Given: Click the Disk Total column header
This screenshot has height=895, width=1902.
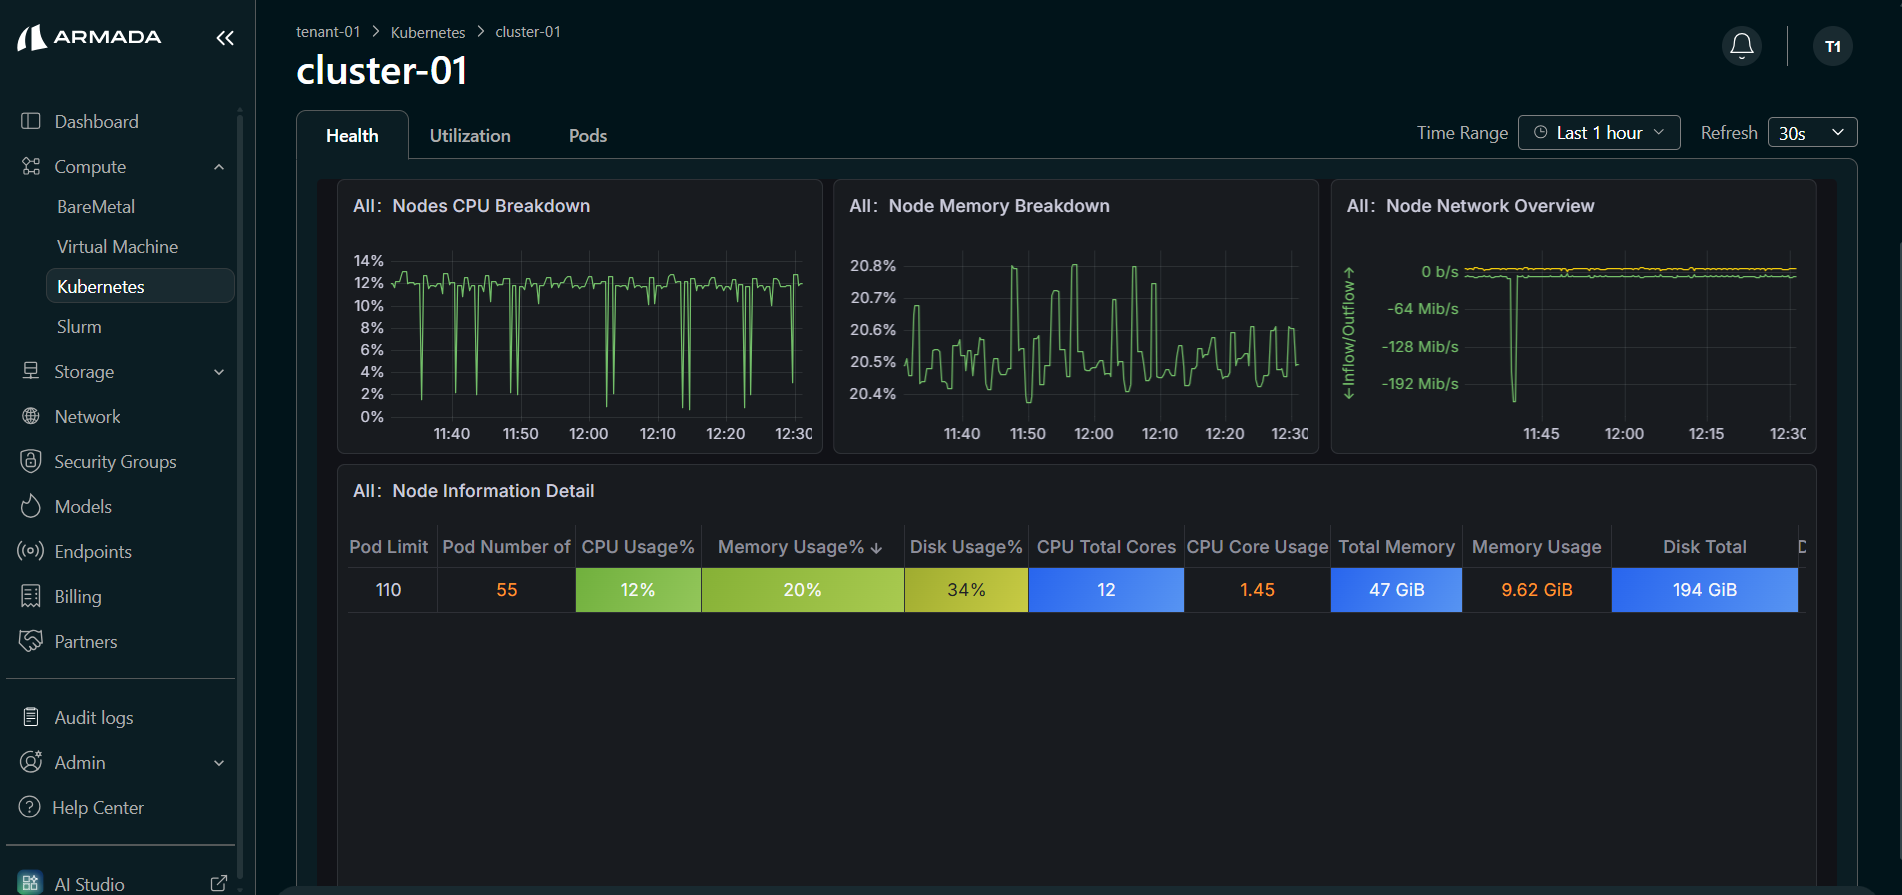Looking at the screenshot, I should pos(1705,547).
